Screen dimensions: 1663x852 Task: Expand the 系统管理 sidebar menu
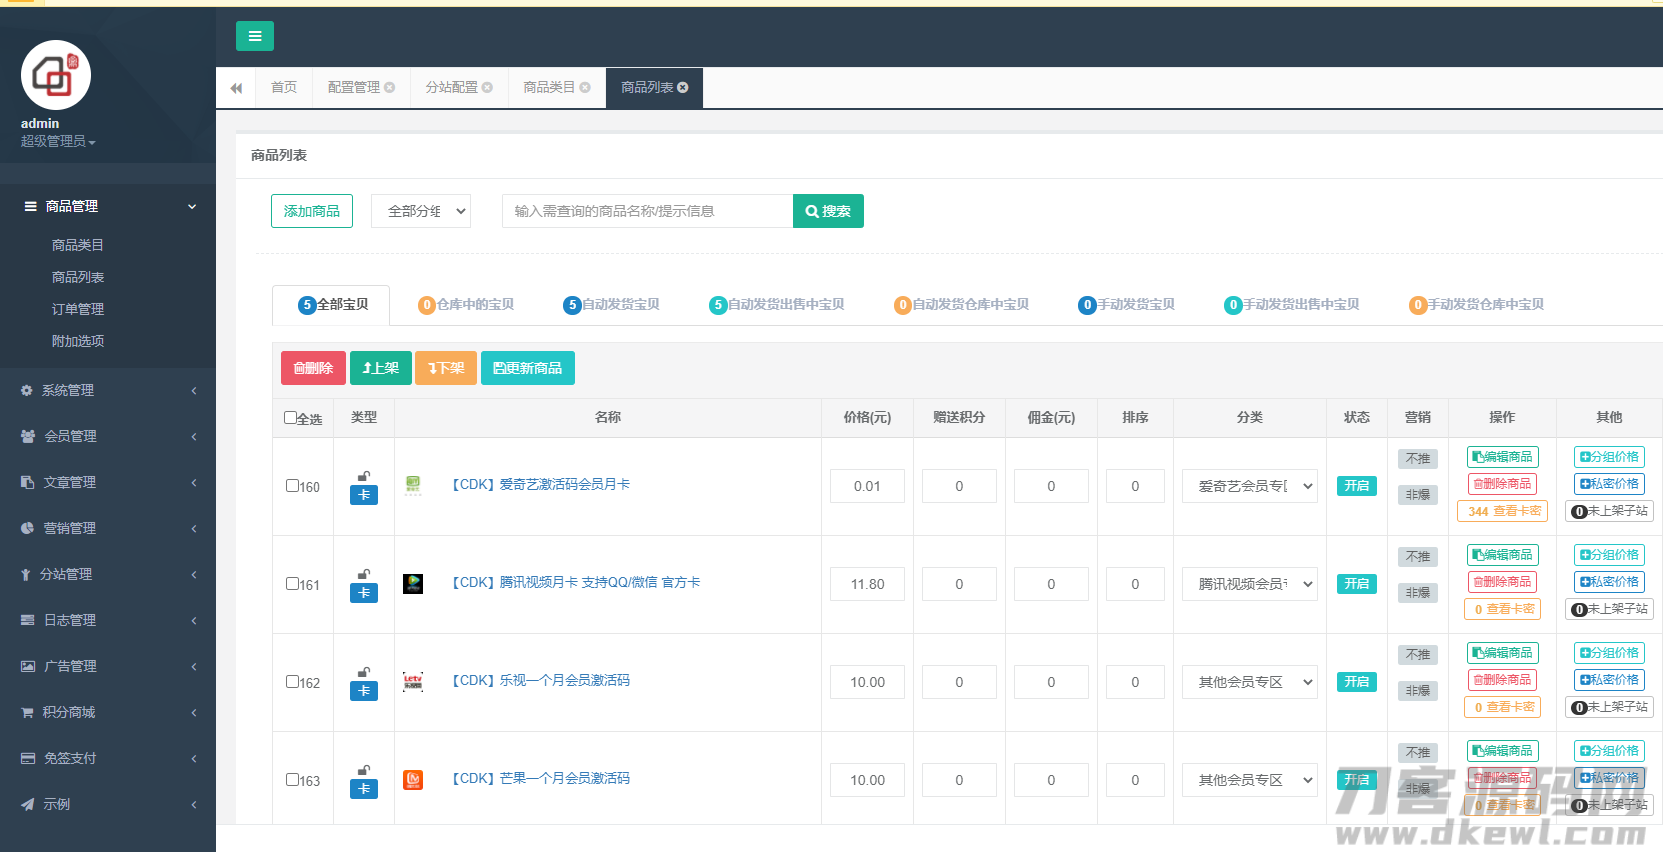click(x=108, y=390)
